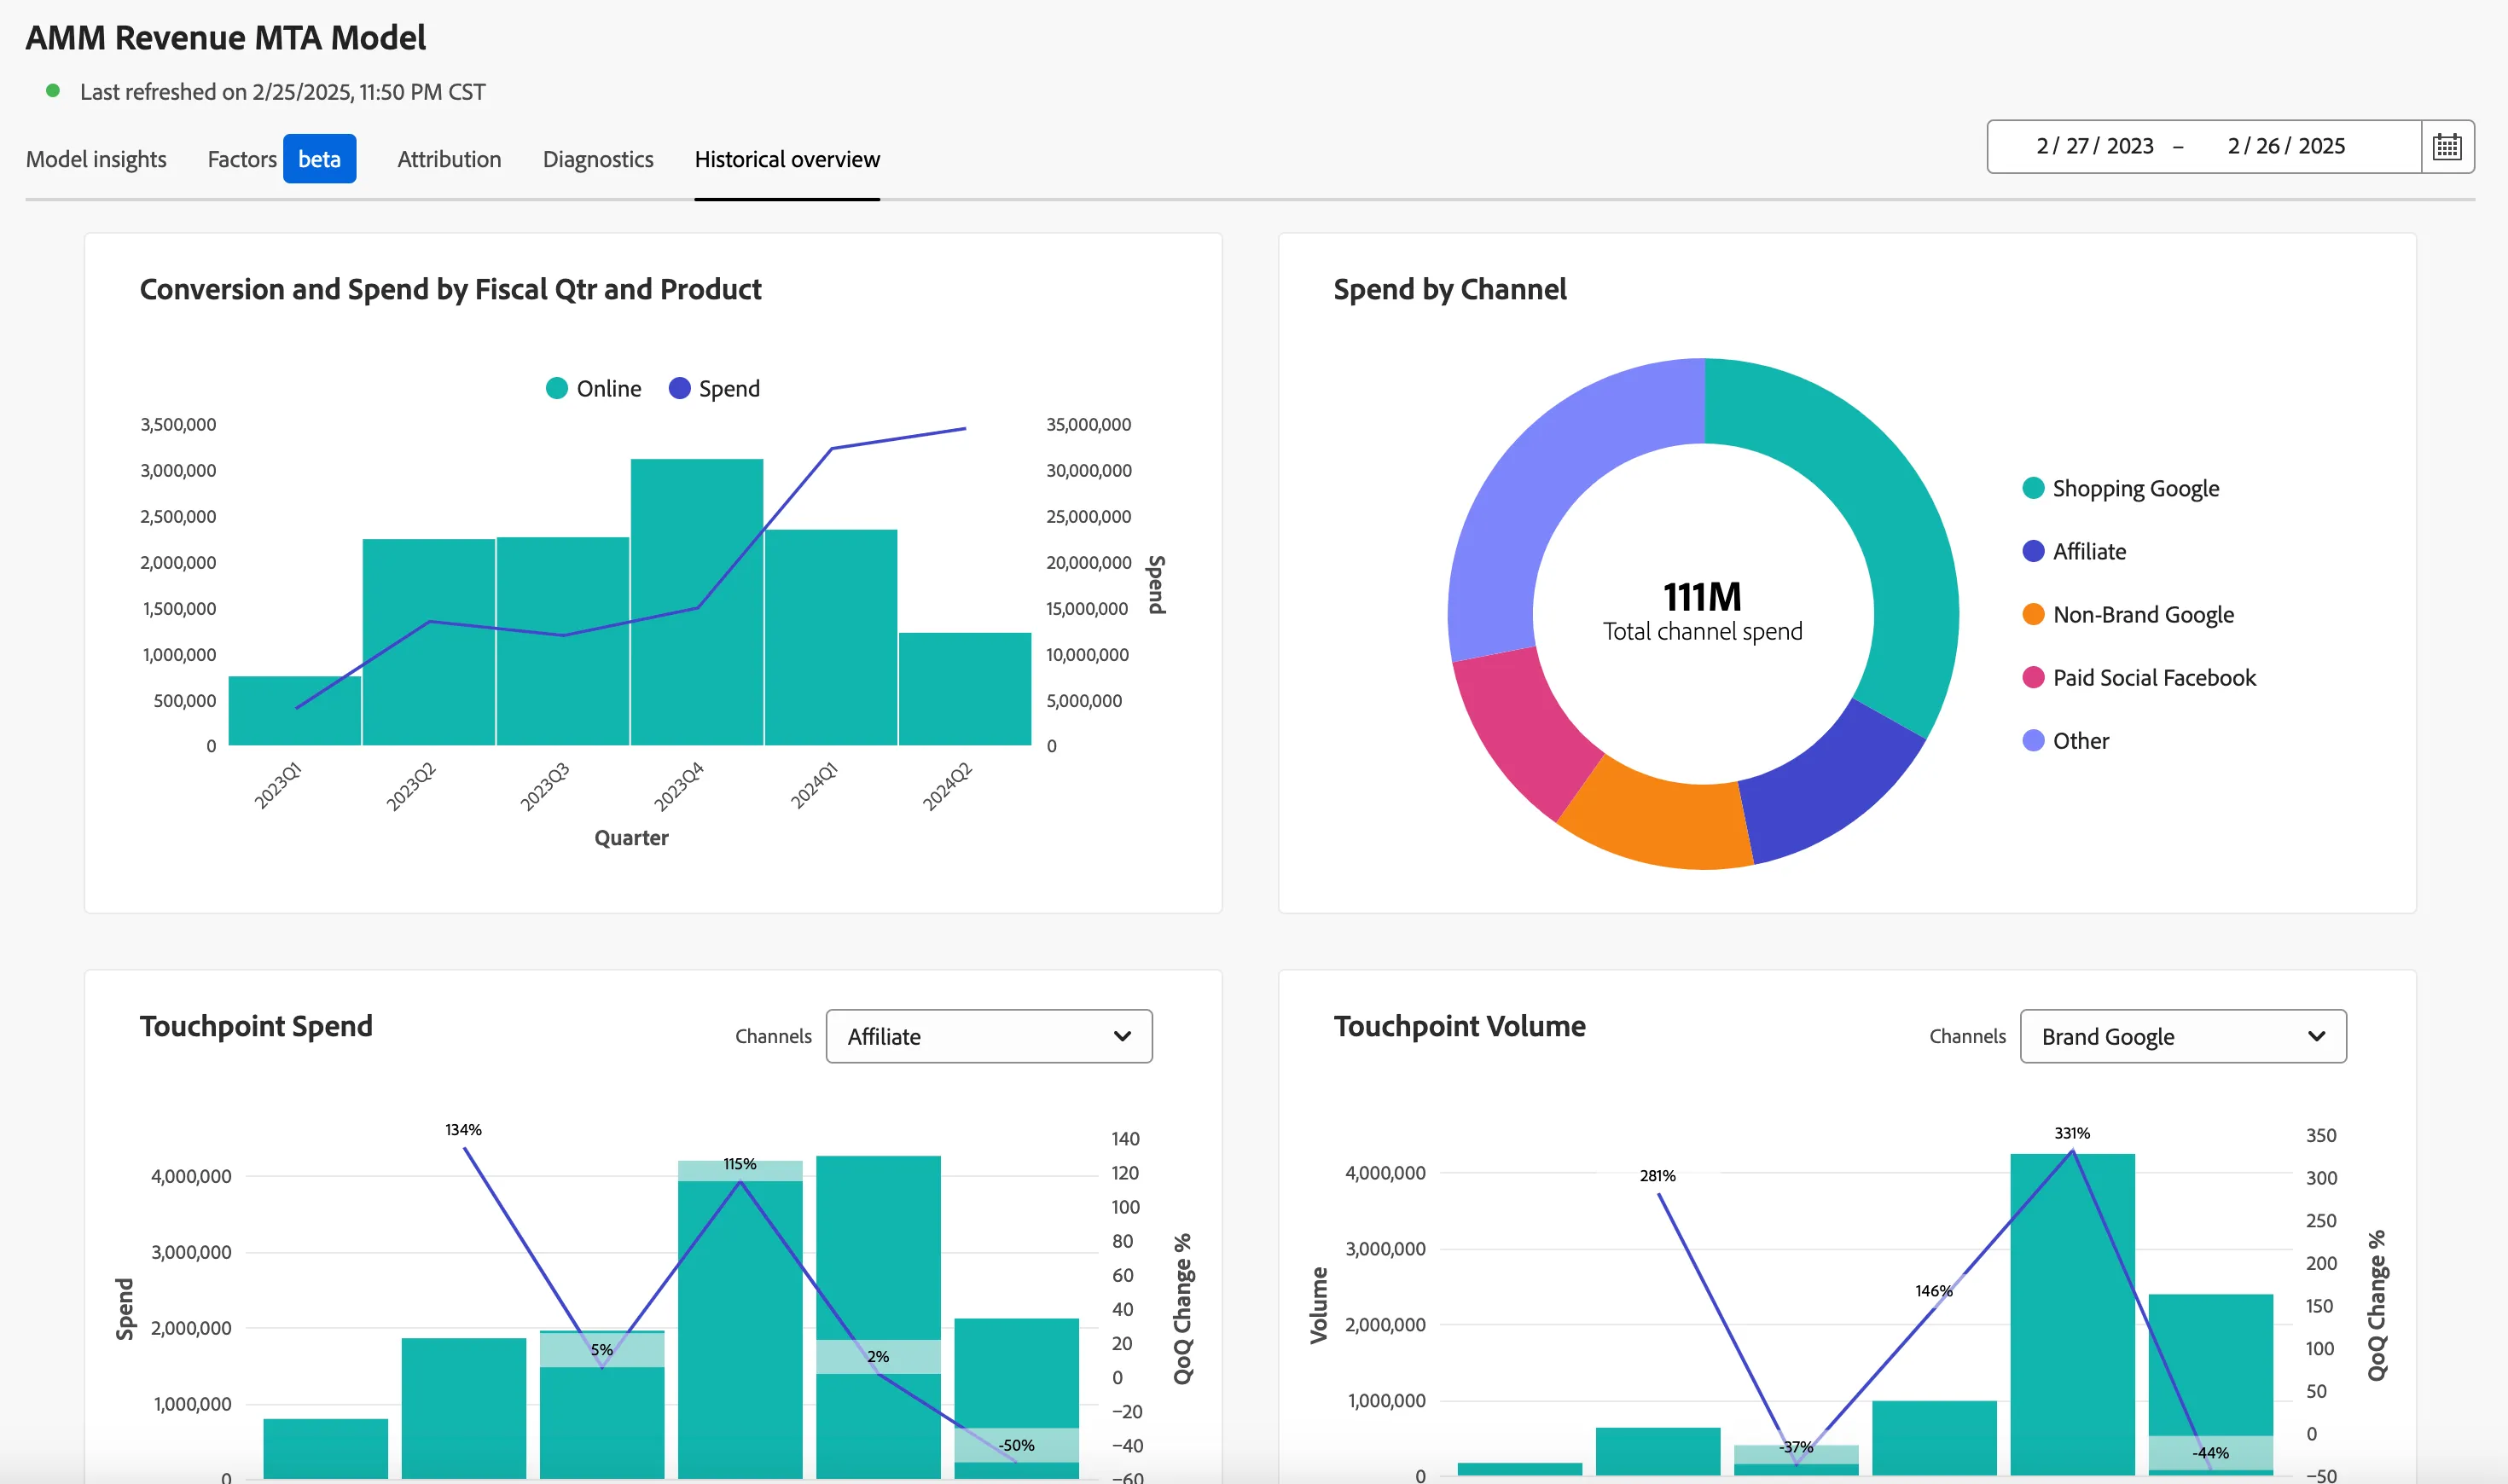Click the Last refreshed status text
Screen dimensions: 2508x1484
coord(282,92)
